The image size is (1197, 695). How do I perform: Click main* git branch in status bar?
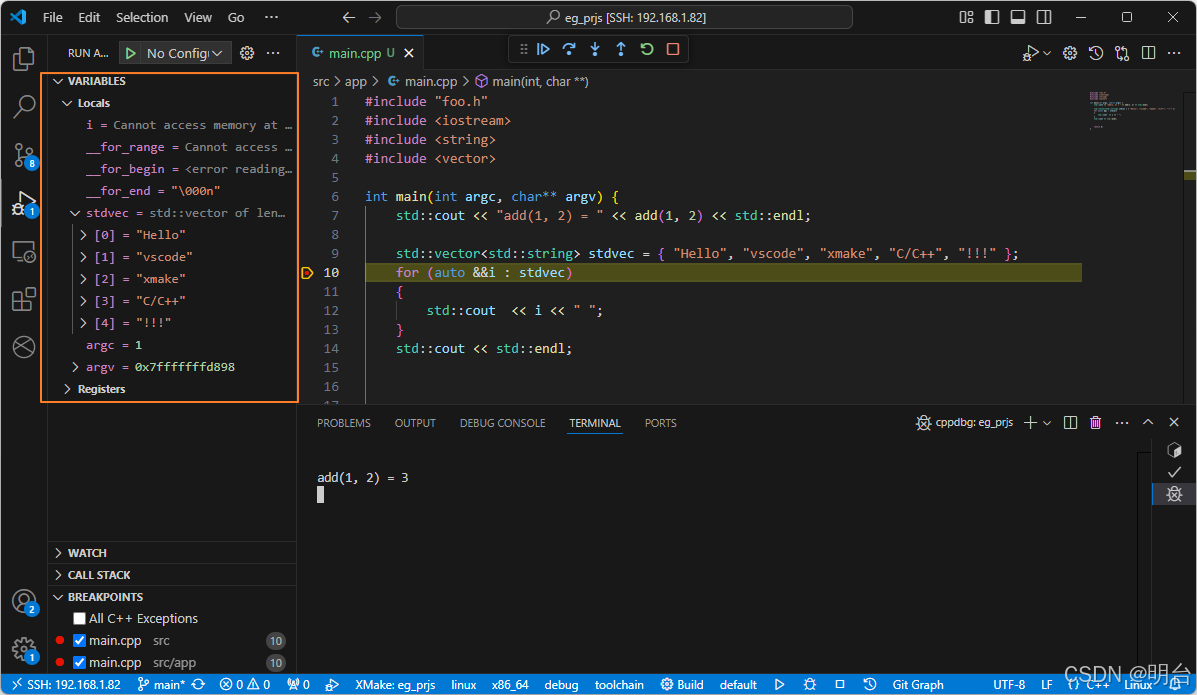click(x=161, y=684)
